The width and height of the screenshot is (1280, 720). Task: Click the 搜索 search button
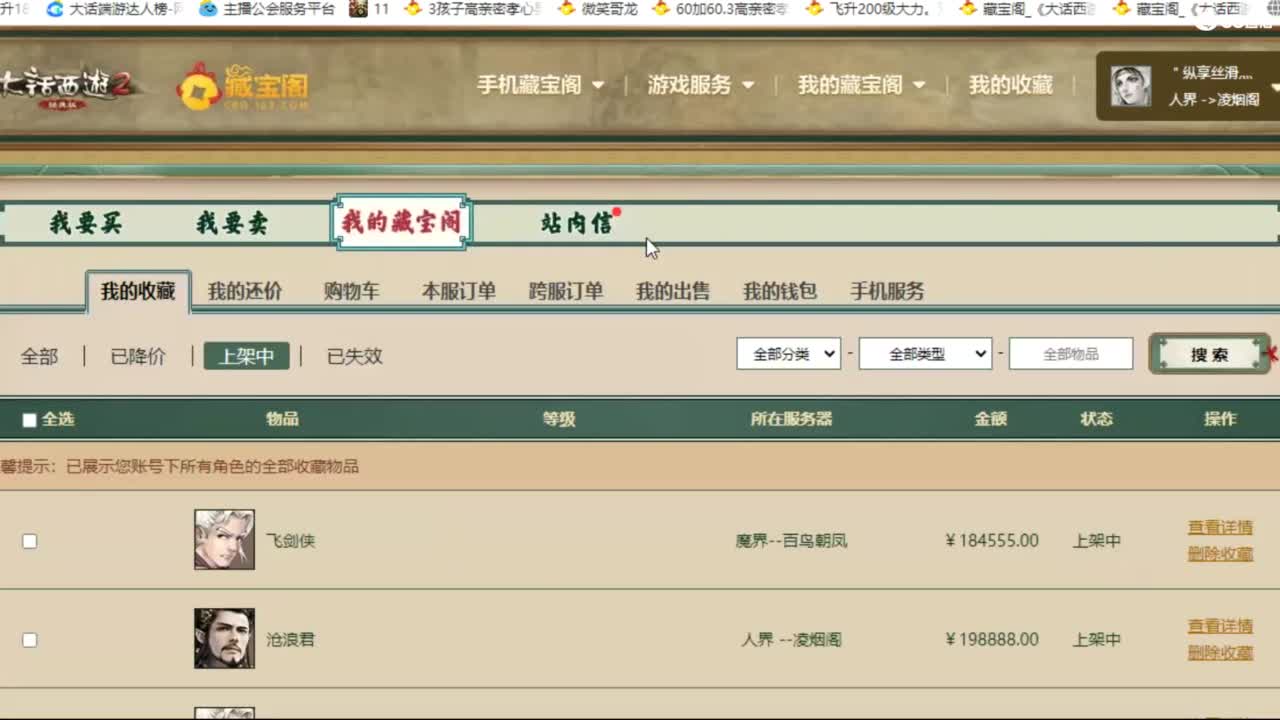click(x=1210, y=354)
